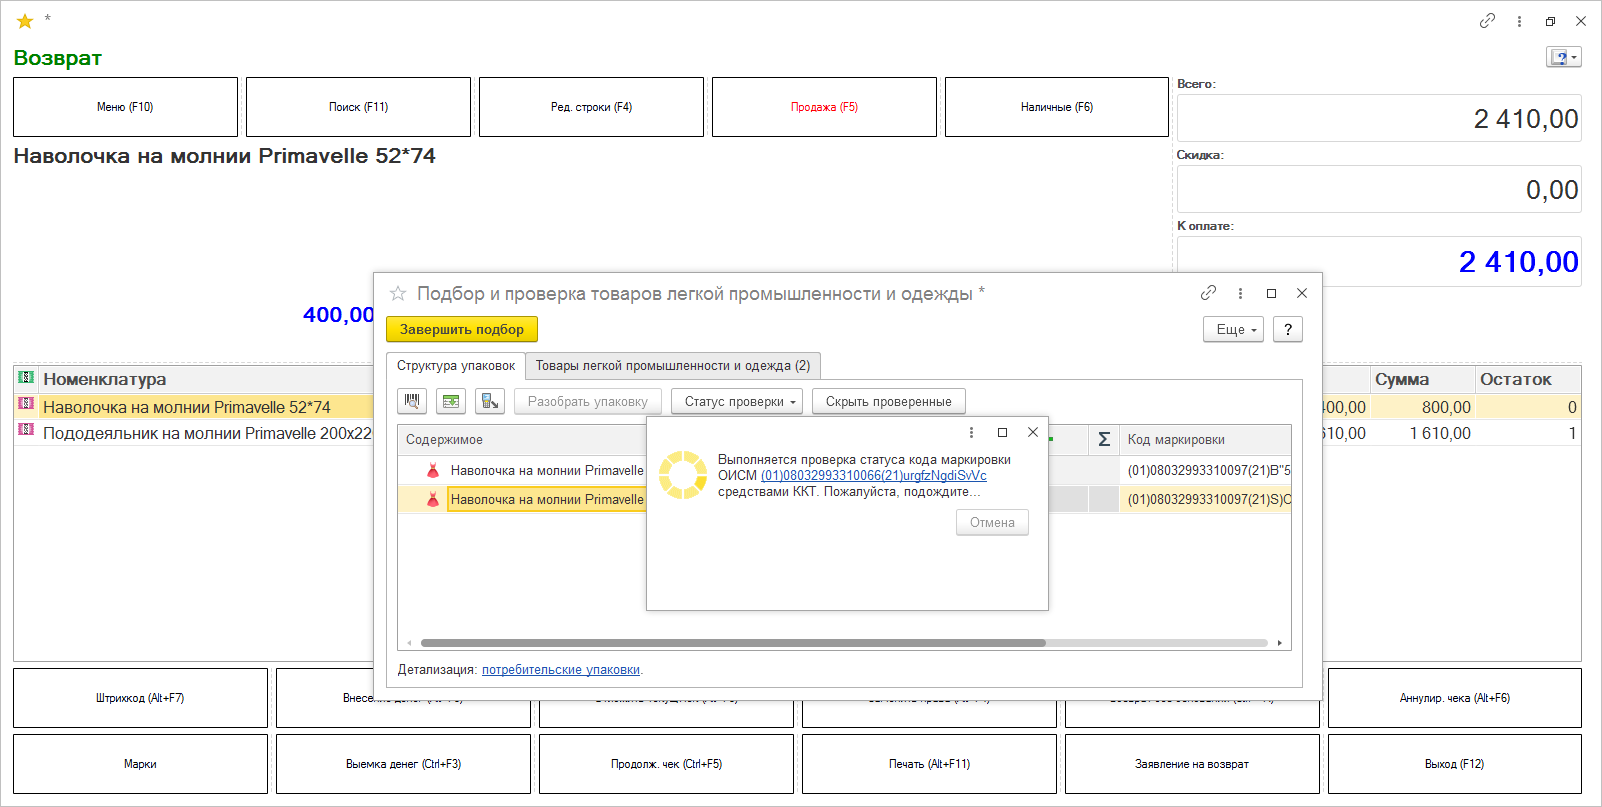Click Продолж. чек (Ctrl+F5) button
This screenshot has width=1602, height=807.
(x=666, y=764)
